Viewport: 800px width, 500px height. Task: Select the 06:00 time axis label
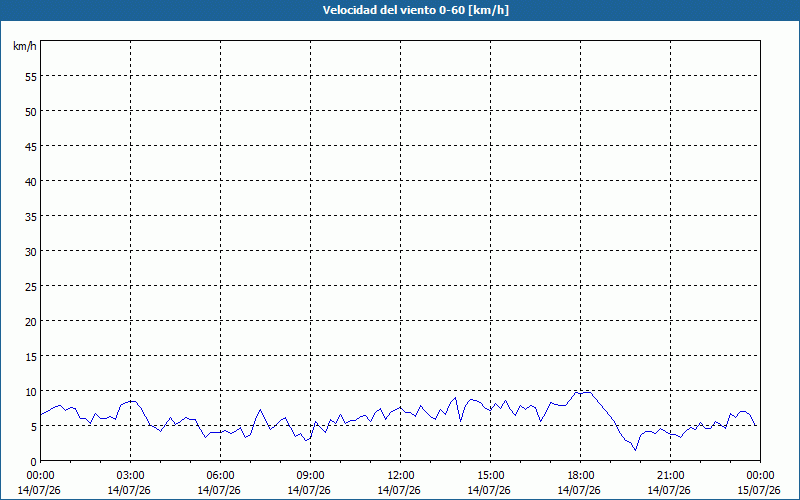click(x=220, y=476)
